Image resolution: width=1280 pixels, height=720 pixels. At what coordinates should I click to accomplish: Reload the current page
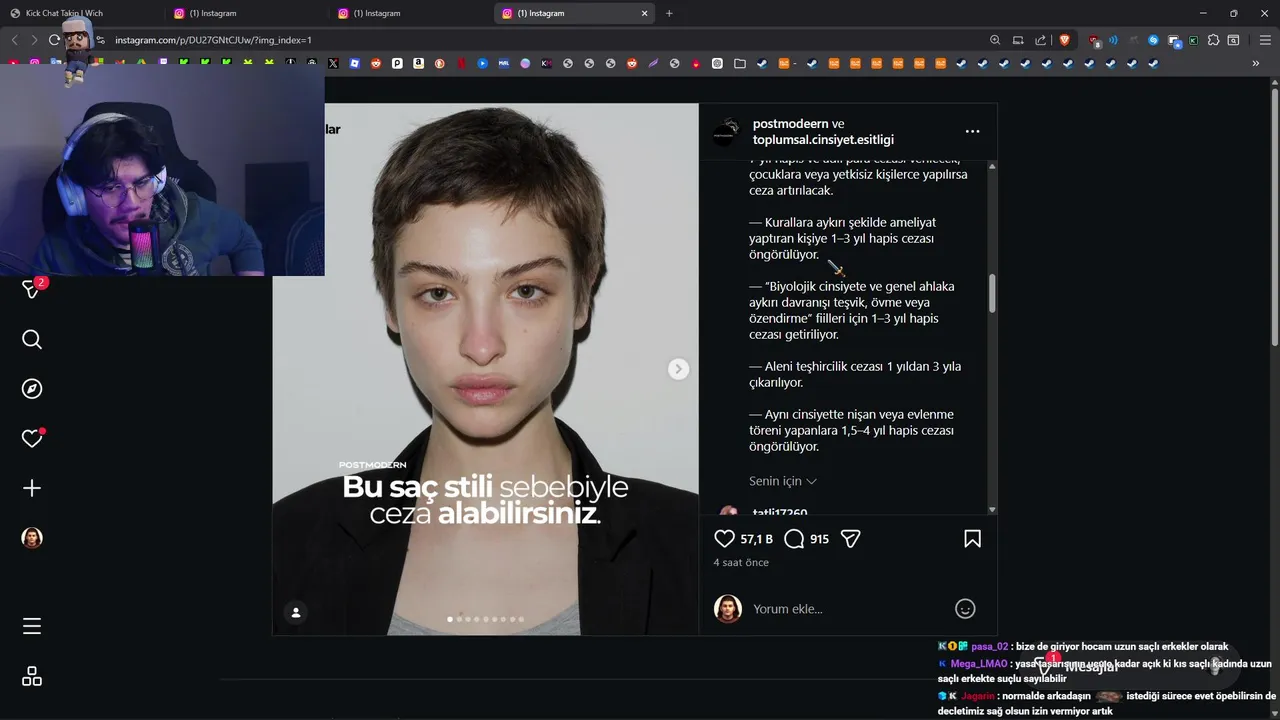pyautogui.click(x=54, y=40)
